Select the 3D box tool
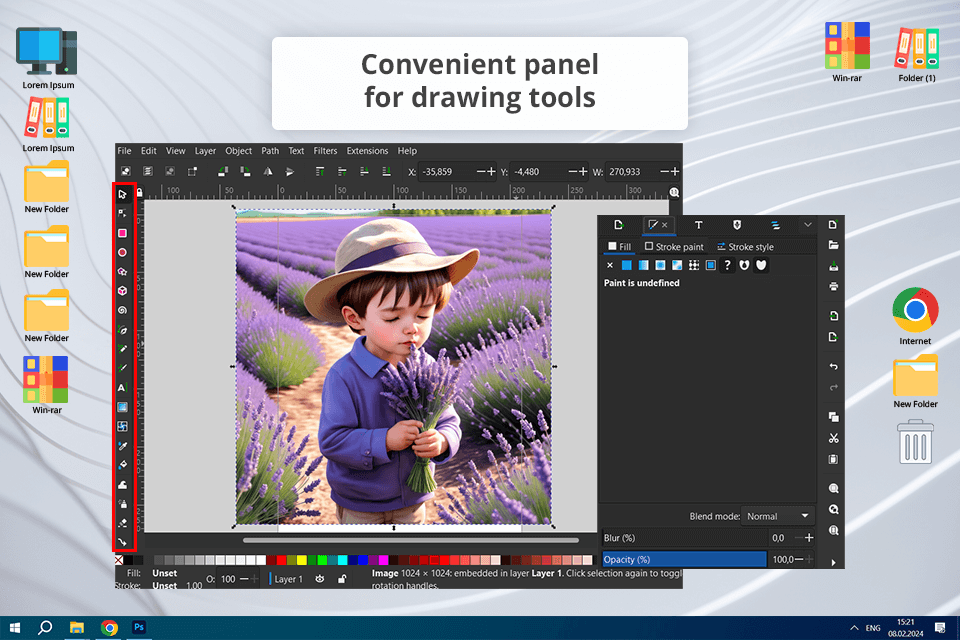This screenshot has height=640, width=960. tap(122, 291)
